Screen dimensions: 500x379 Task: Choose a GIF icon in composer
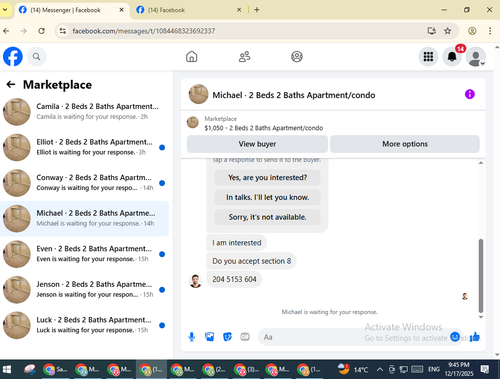coord(245,337)
